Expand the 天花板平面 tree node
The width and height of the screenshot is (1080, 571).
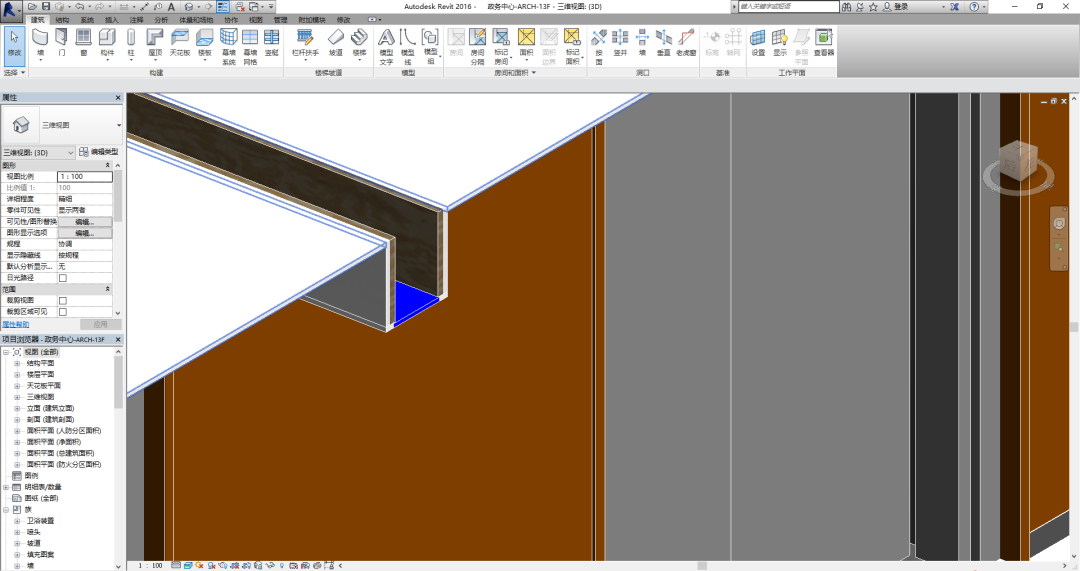point(17,386)
